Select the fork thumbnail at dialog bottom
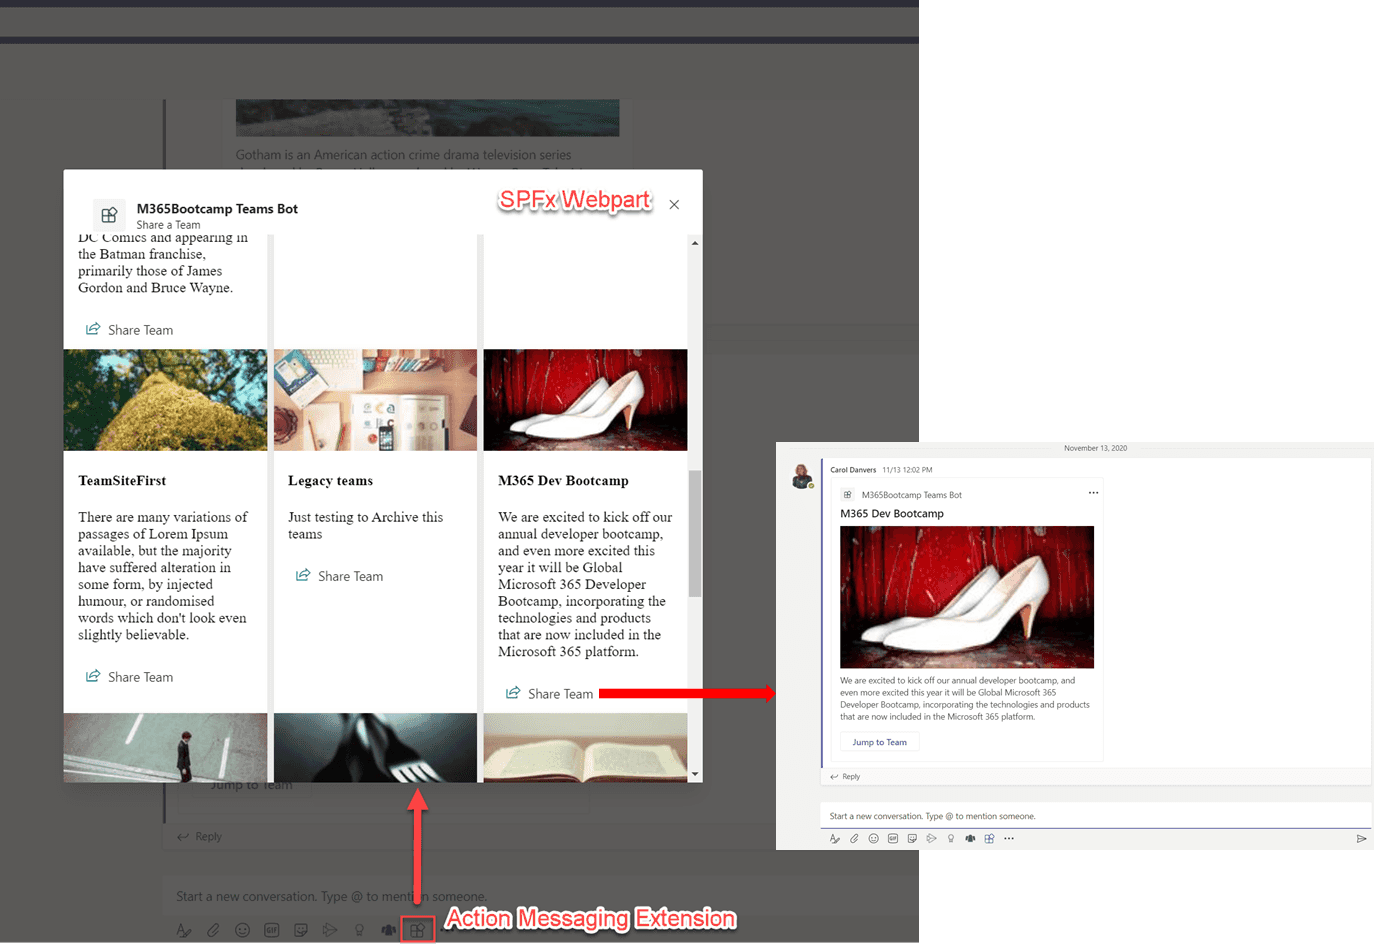The width and height of the screenshot is (1374, 944). coord(375,747)
